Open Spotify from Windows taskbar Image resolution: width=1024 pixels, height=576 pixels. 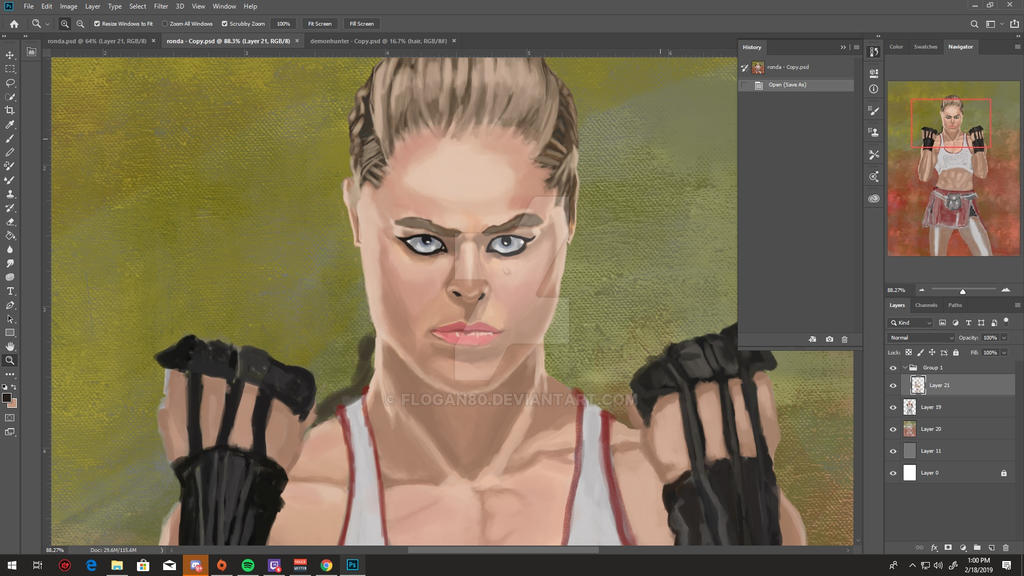[248, 565]
